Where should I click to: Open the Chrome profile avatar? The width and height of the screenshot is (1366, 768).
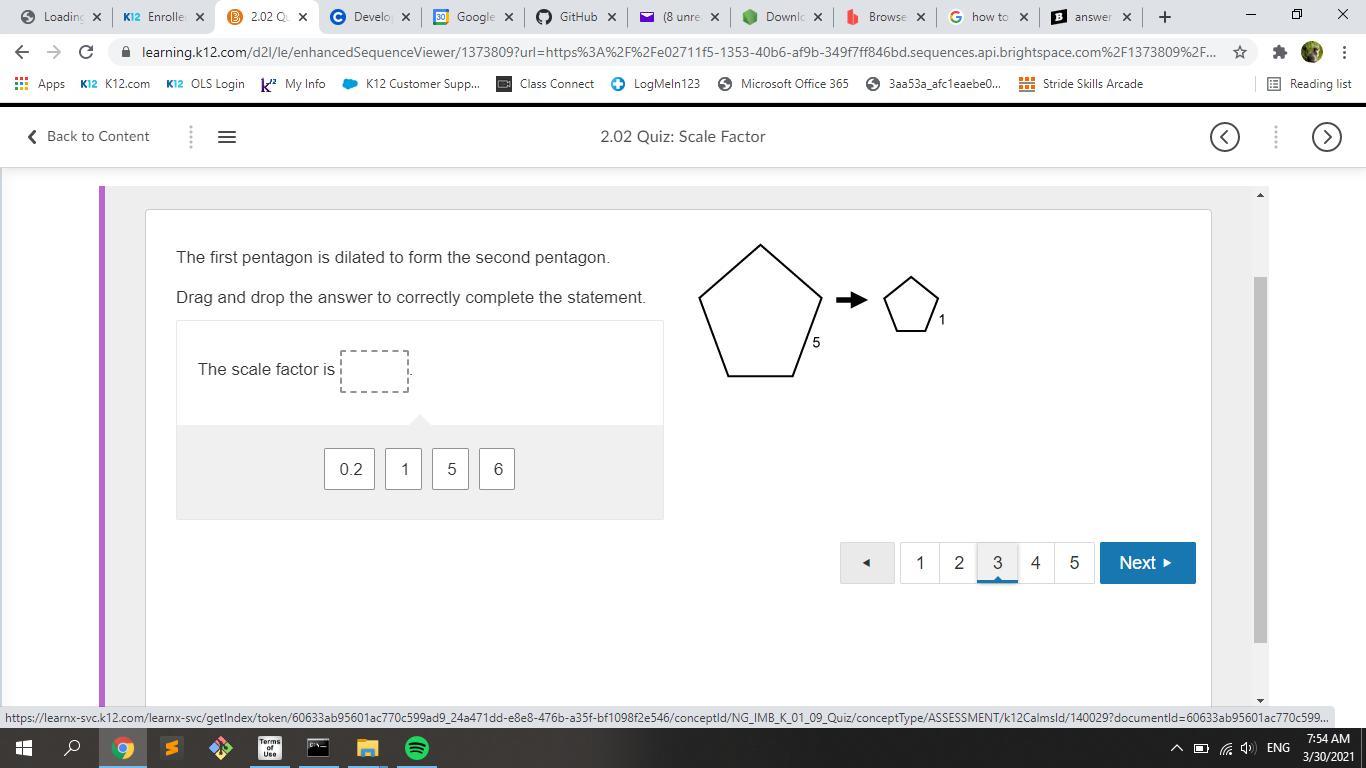click(1312, 52)
